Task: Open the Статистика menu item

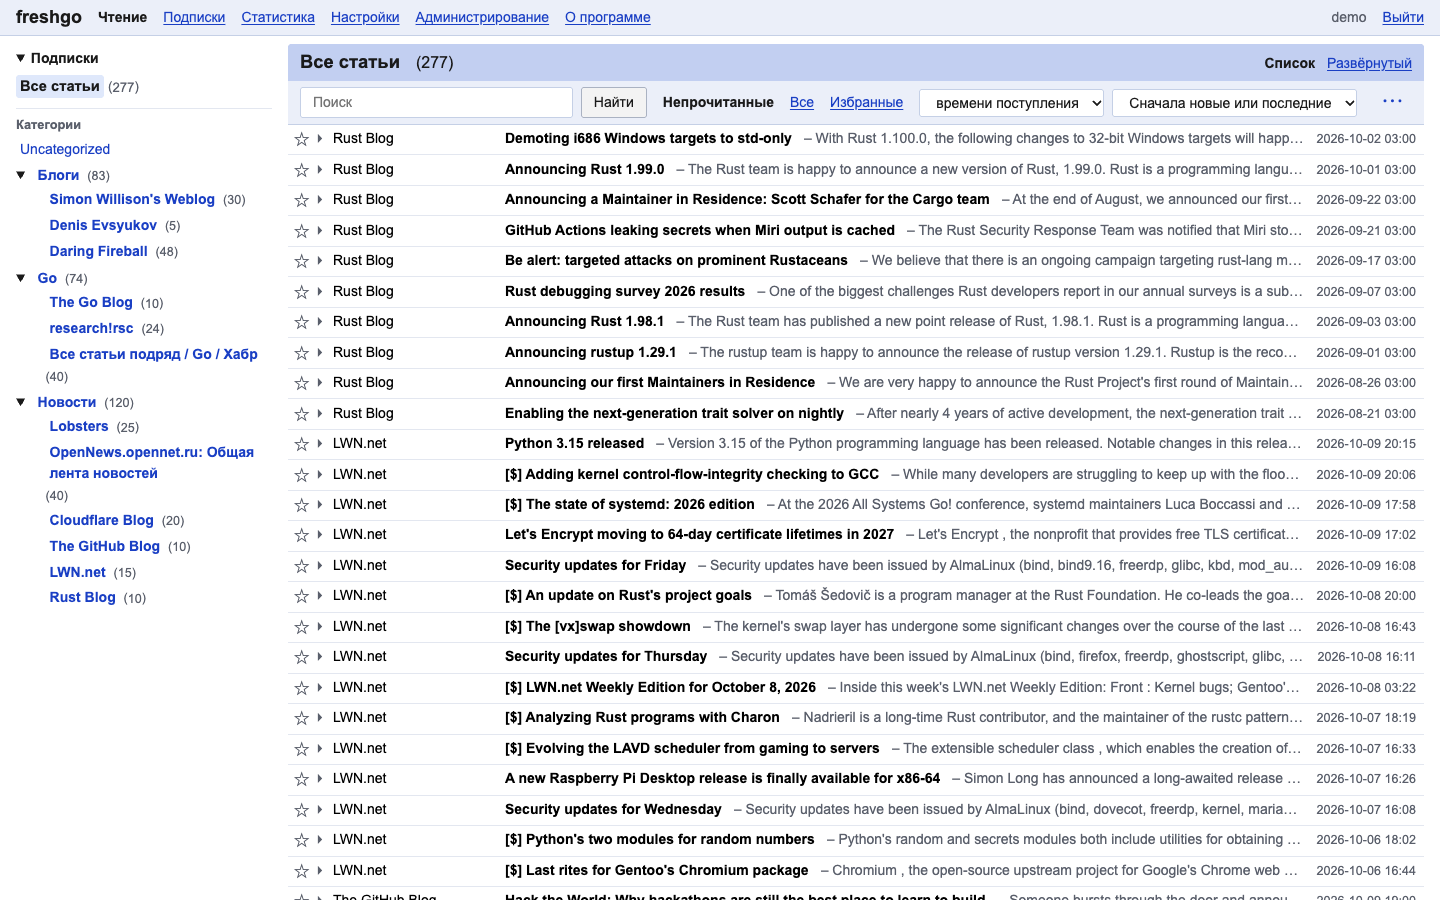Action: (x=278, y=17)
